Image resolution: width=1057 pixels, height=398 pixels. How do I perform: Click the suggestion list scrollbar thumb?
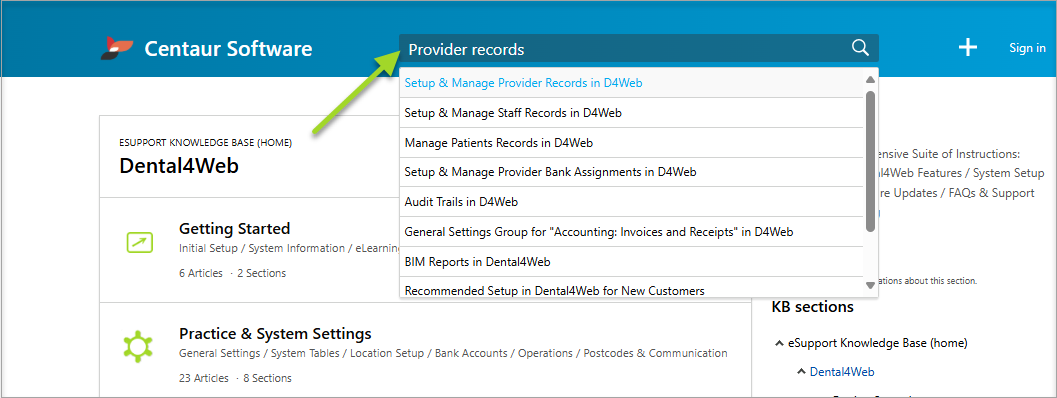point(870,161)
